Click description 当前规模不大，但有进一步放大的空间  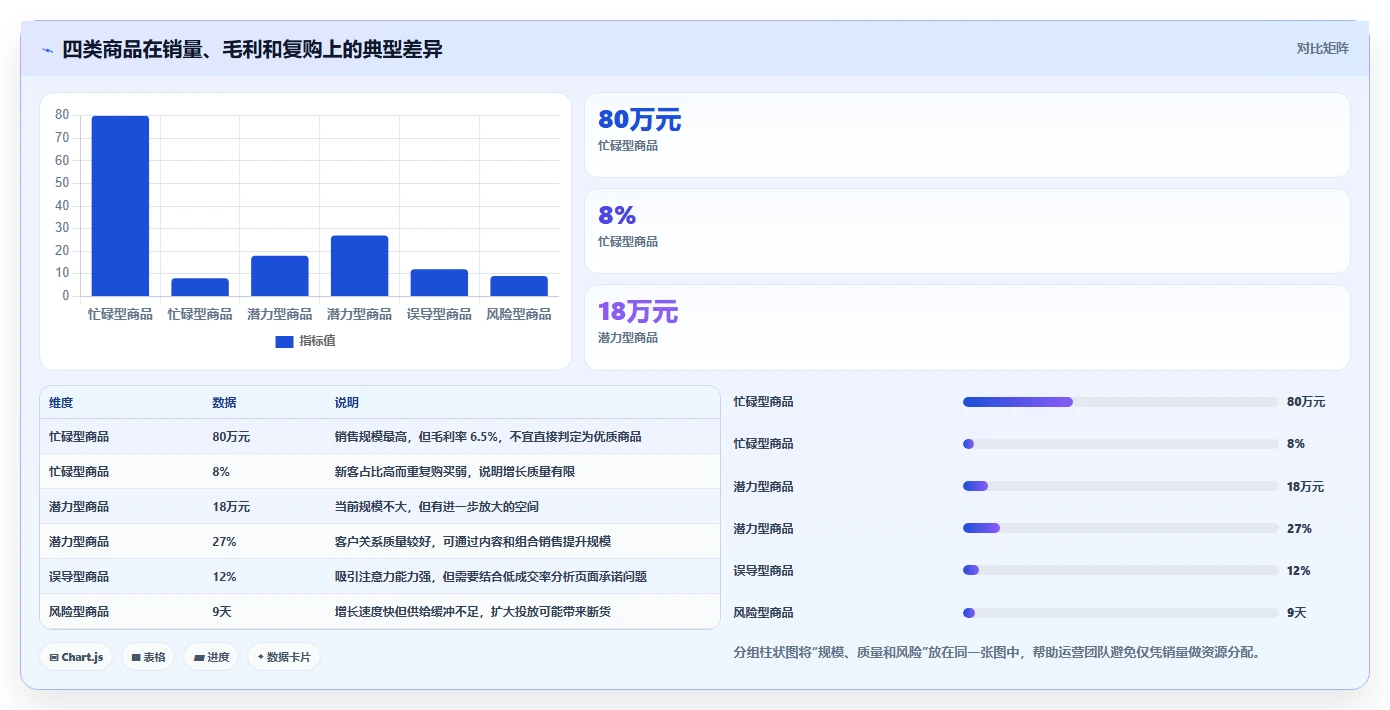click(x=437, y=507)
